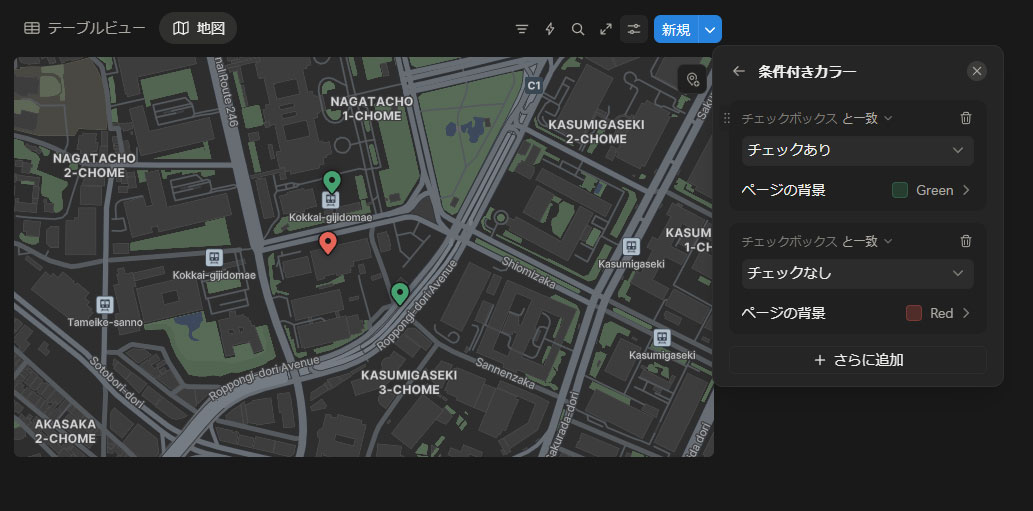This screenshot has height=511, width=1033.
Task: Open view settings sliders icon
Action: click(633, 29)
